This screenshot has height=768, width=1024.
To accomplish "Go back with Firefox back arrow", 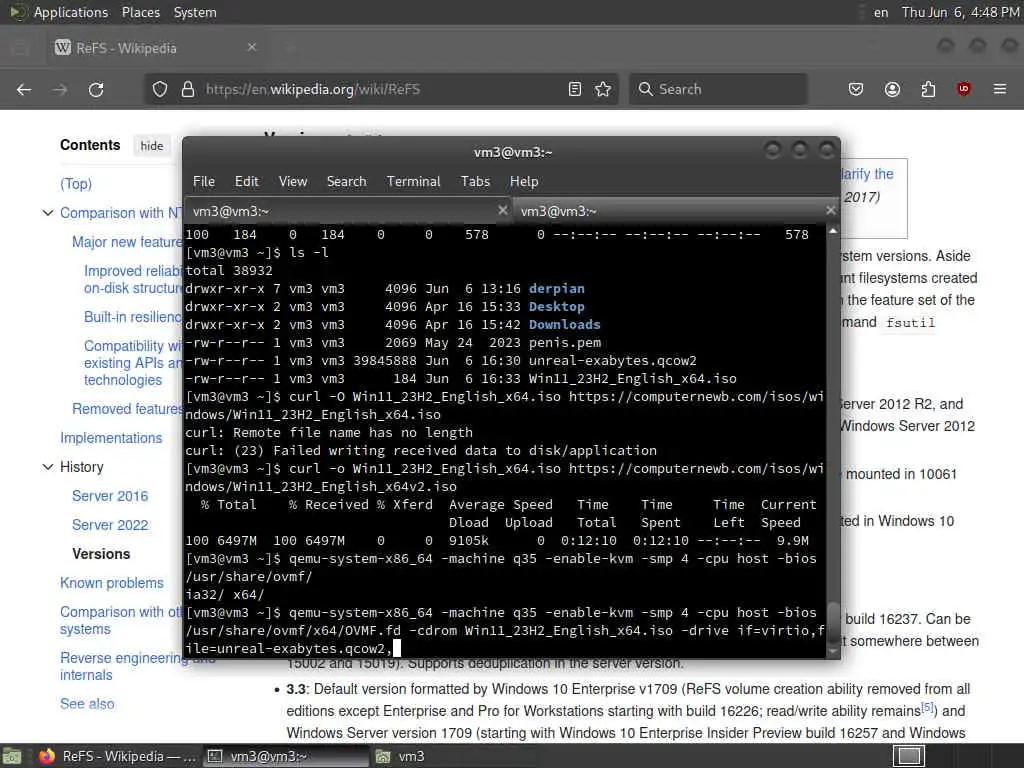I will tap(24, 89).
